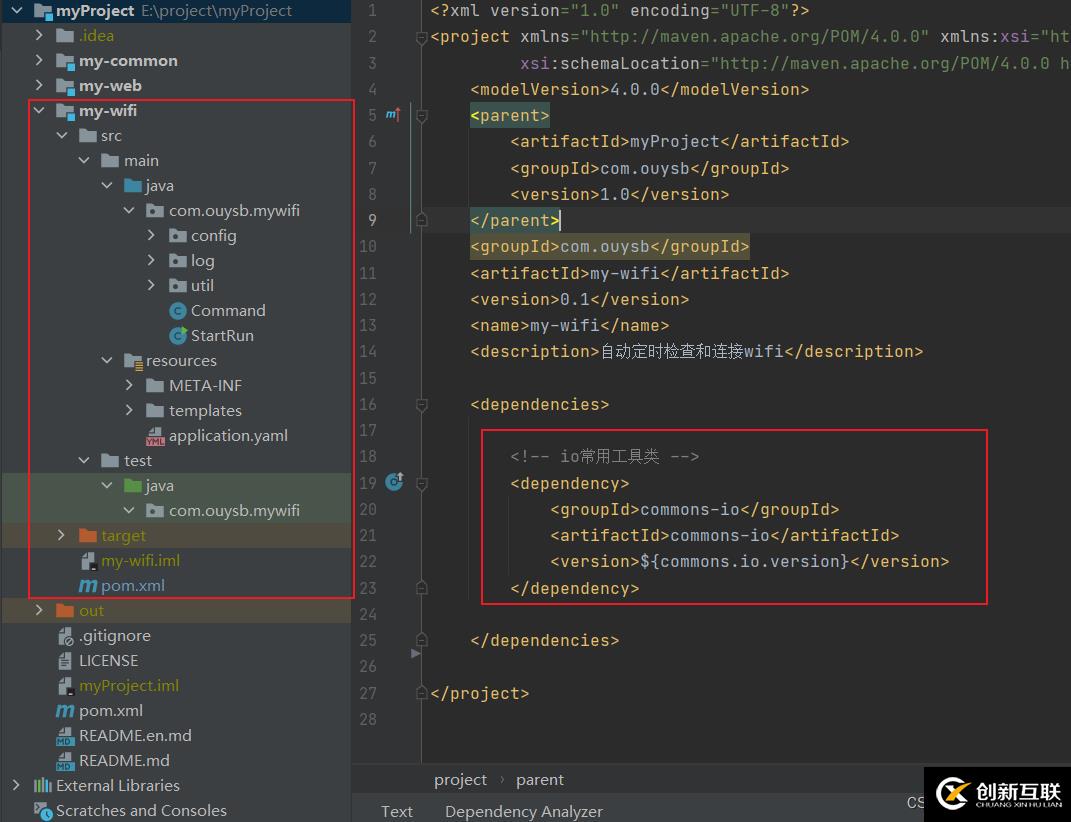
Task: Click the dependency gutter icon on line 19
Action: point(394,483)
